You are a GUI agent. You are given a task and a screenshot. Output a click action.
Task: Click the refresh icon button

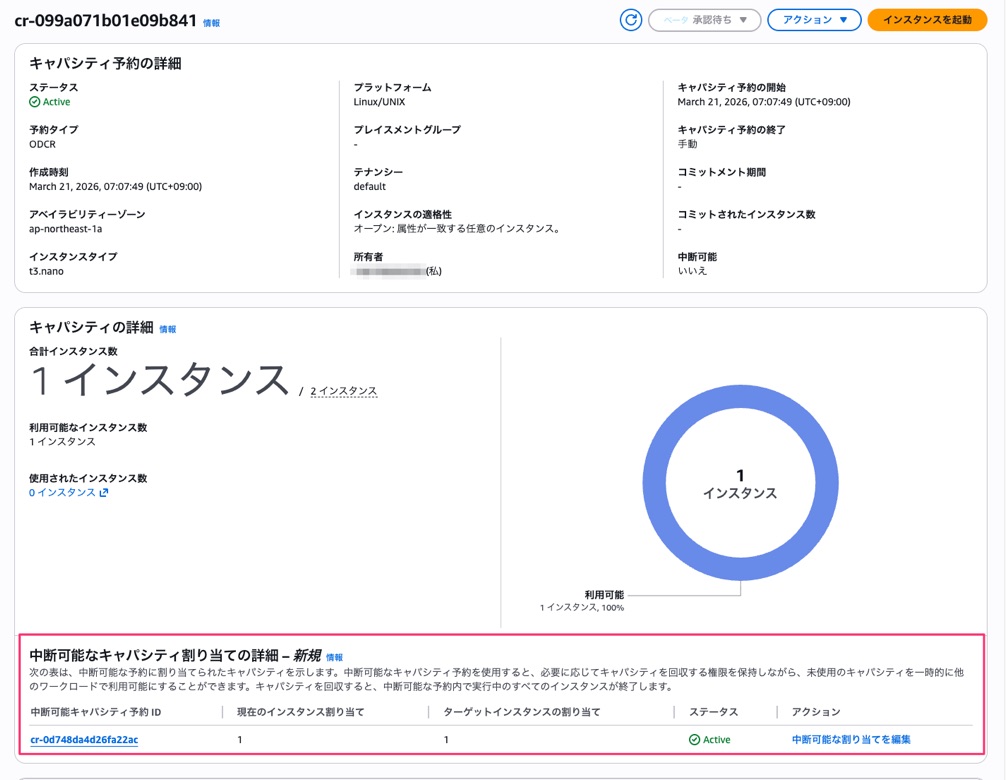(x=630, y=20)
